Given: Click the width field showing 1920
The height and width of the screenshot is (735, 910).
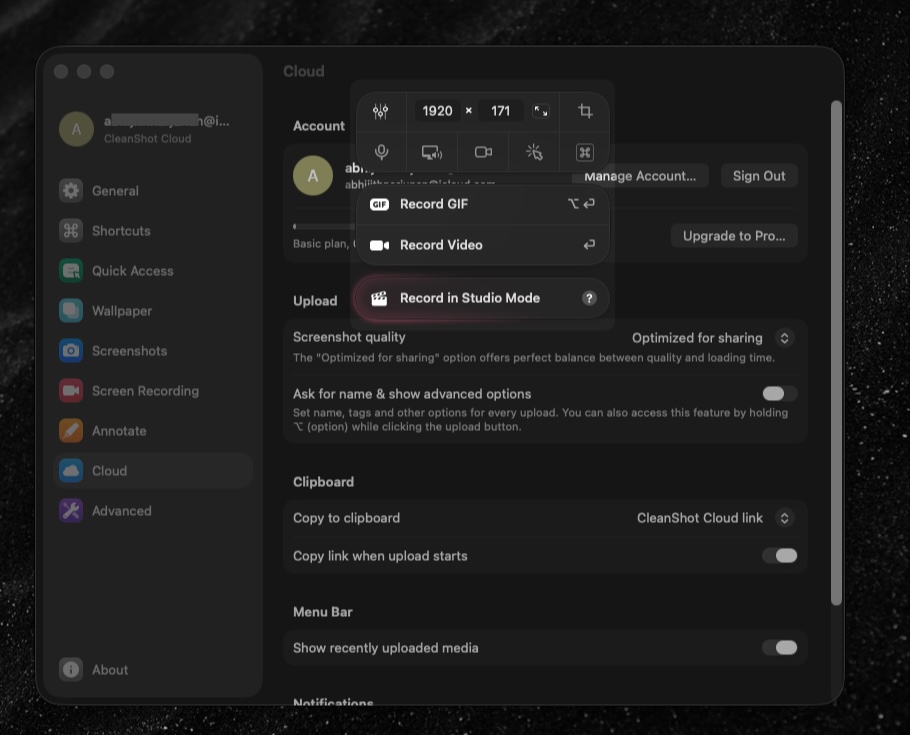Looking at the screenshot, I should 437,111.
